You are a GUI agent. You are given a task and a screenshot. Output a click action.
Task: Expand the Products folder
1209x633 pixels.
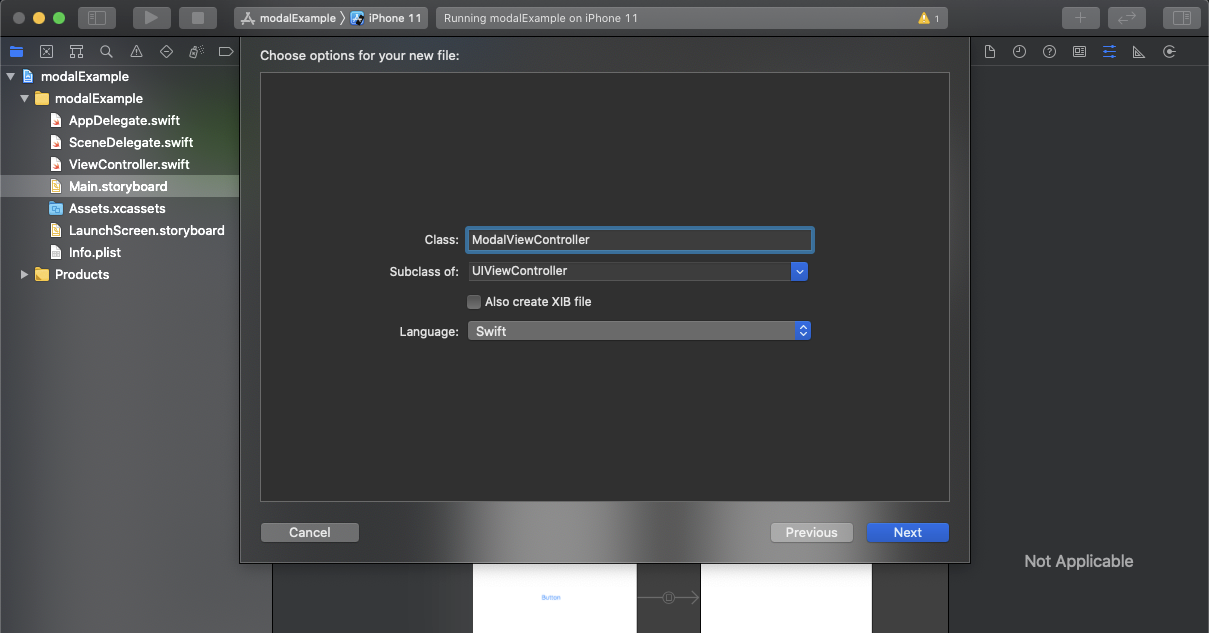pyautogui.click(x=24, y=274)
